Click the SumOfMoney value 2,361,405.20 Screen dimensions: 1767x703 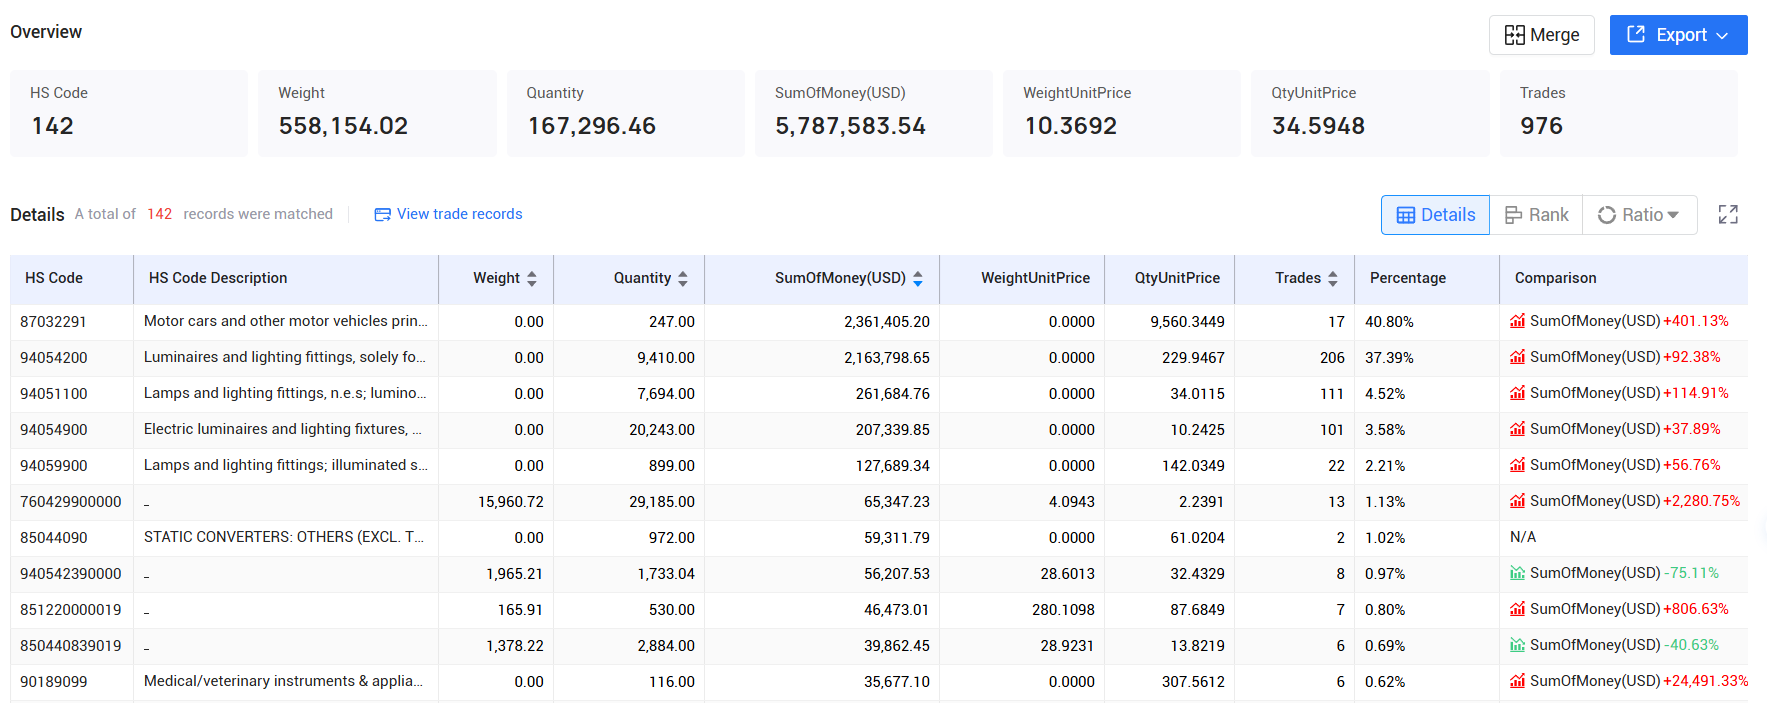click(887, 322)
